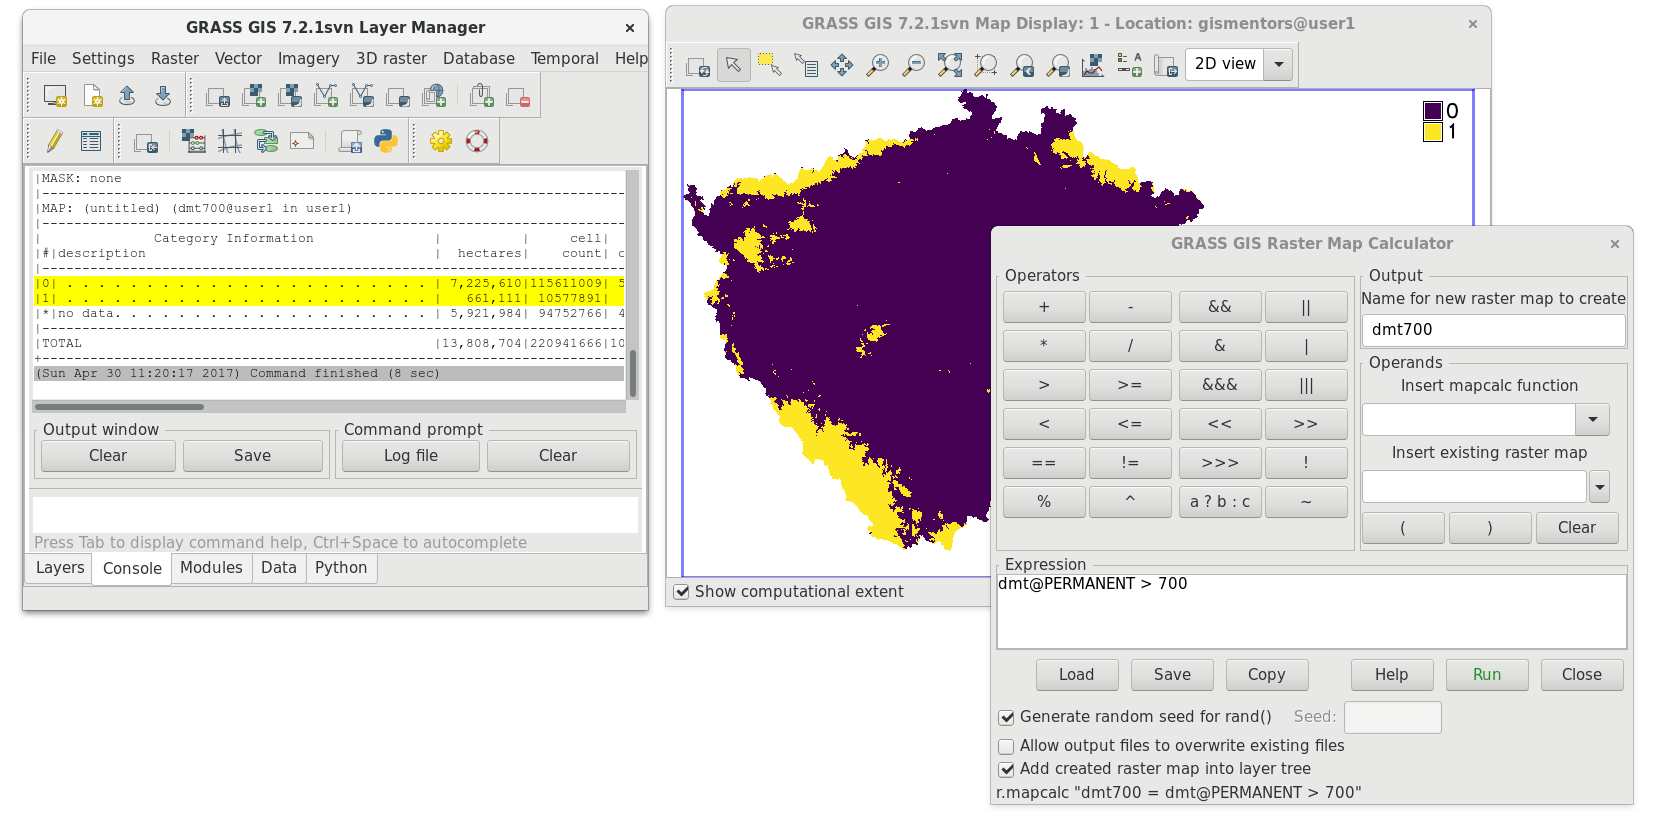
Task: Uncheck Generate random seed for rand()
Action: (1007, 717)
